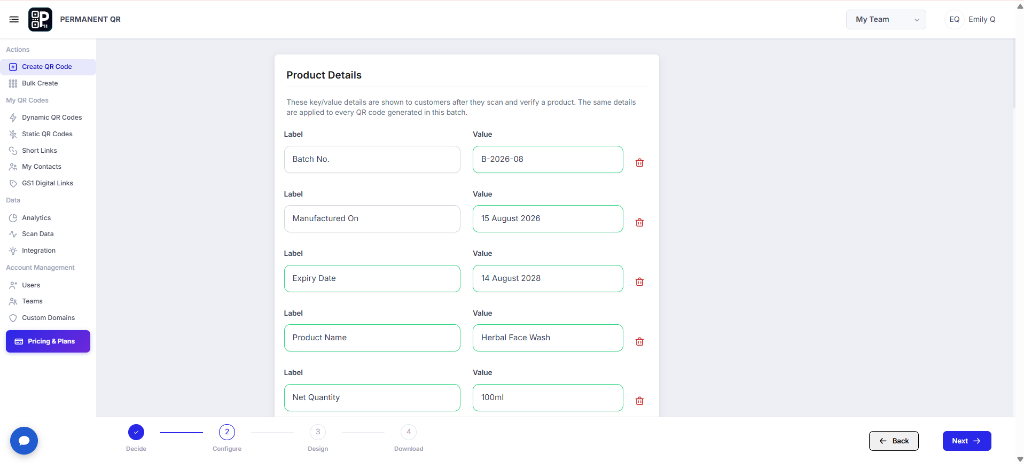Delete the Batch No. row
This screenshot has width=1024, height=464.
point(639,163)
